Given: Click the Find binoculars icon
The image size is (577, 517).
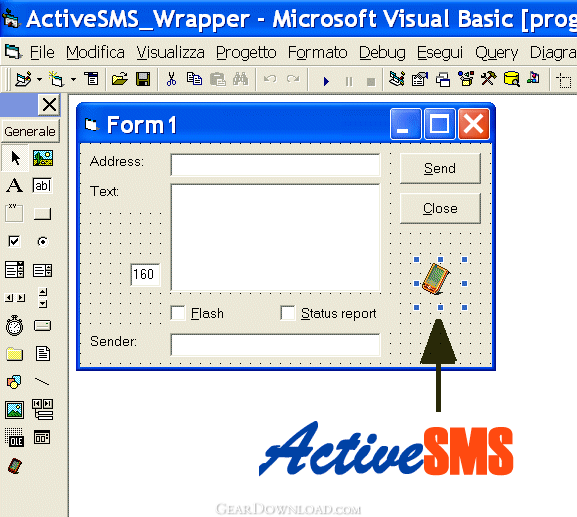Looking at the screenshot, I should pyautogui.click(x=240, y=79).
